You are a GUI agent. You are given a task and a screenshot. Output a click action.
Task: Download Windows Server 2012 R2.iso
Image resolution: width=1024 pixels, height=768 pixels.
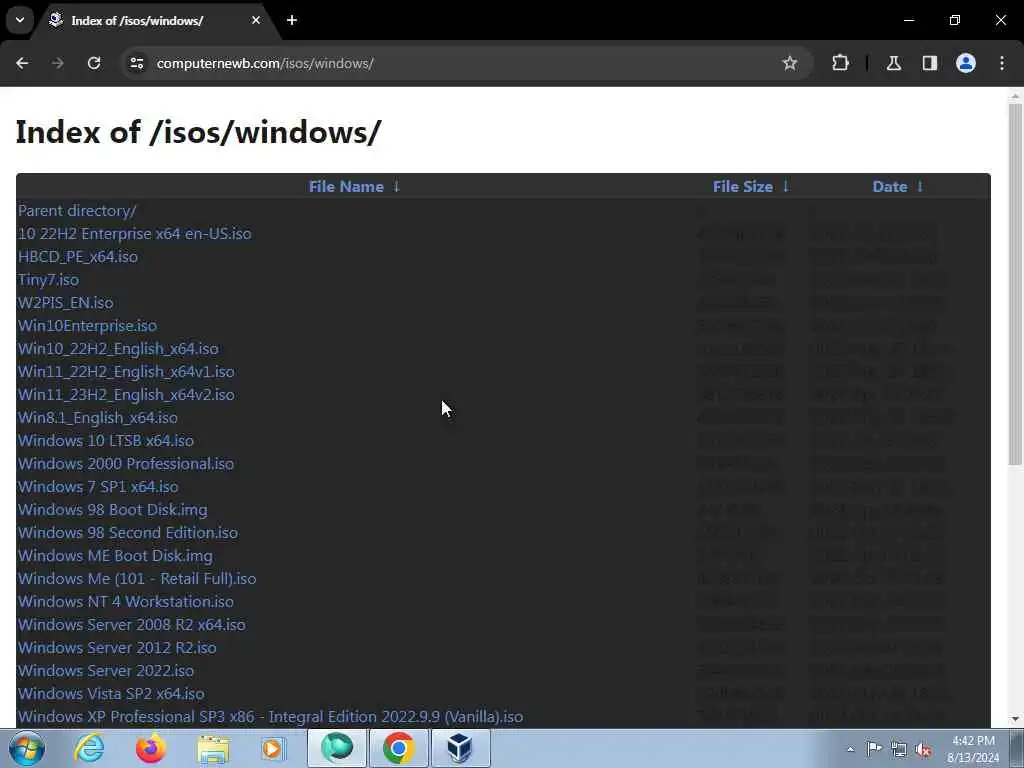tap(117, 648)
